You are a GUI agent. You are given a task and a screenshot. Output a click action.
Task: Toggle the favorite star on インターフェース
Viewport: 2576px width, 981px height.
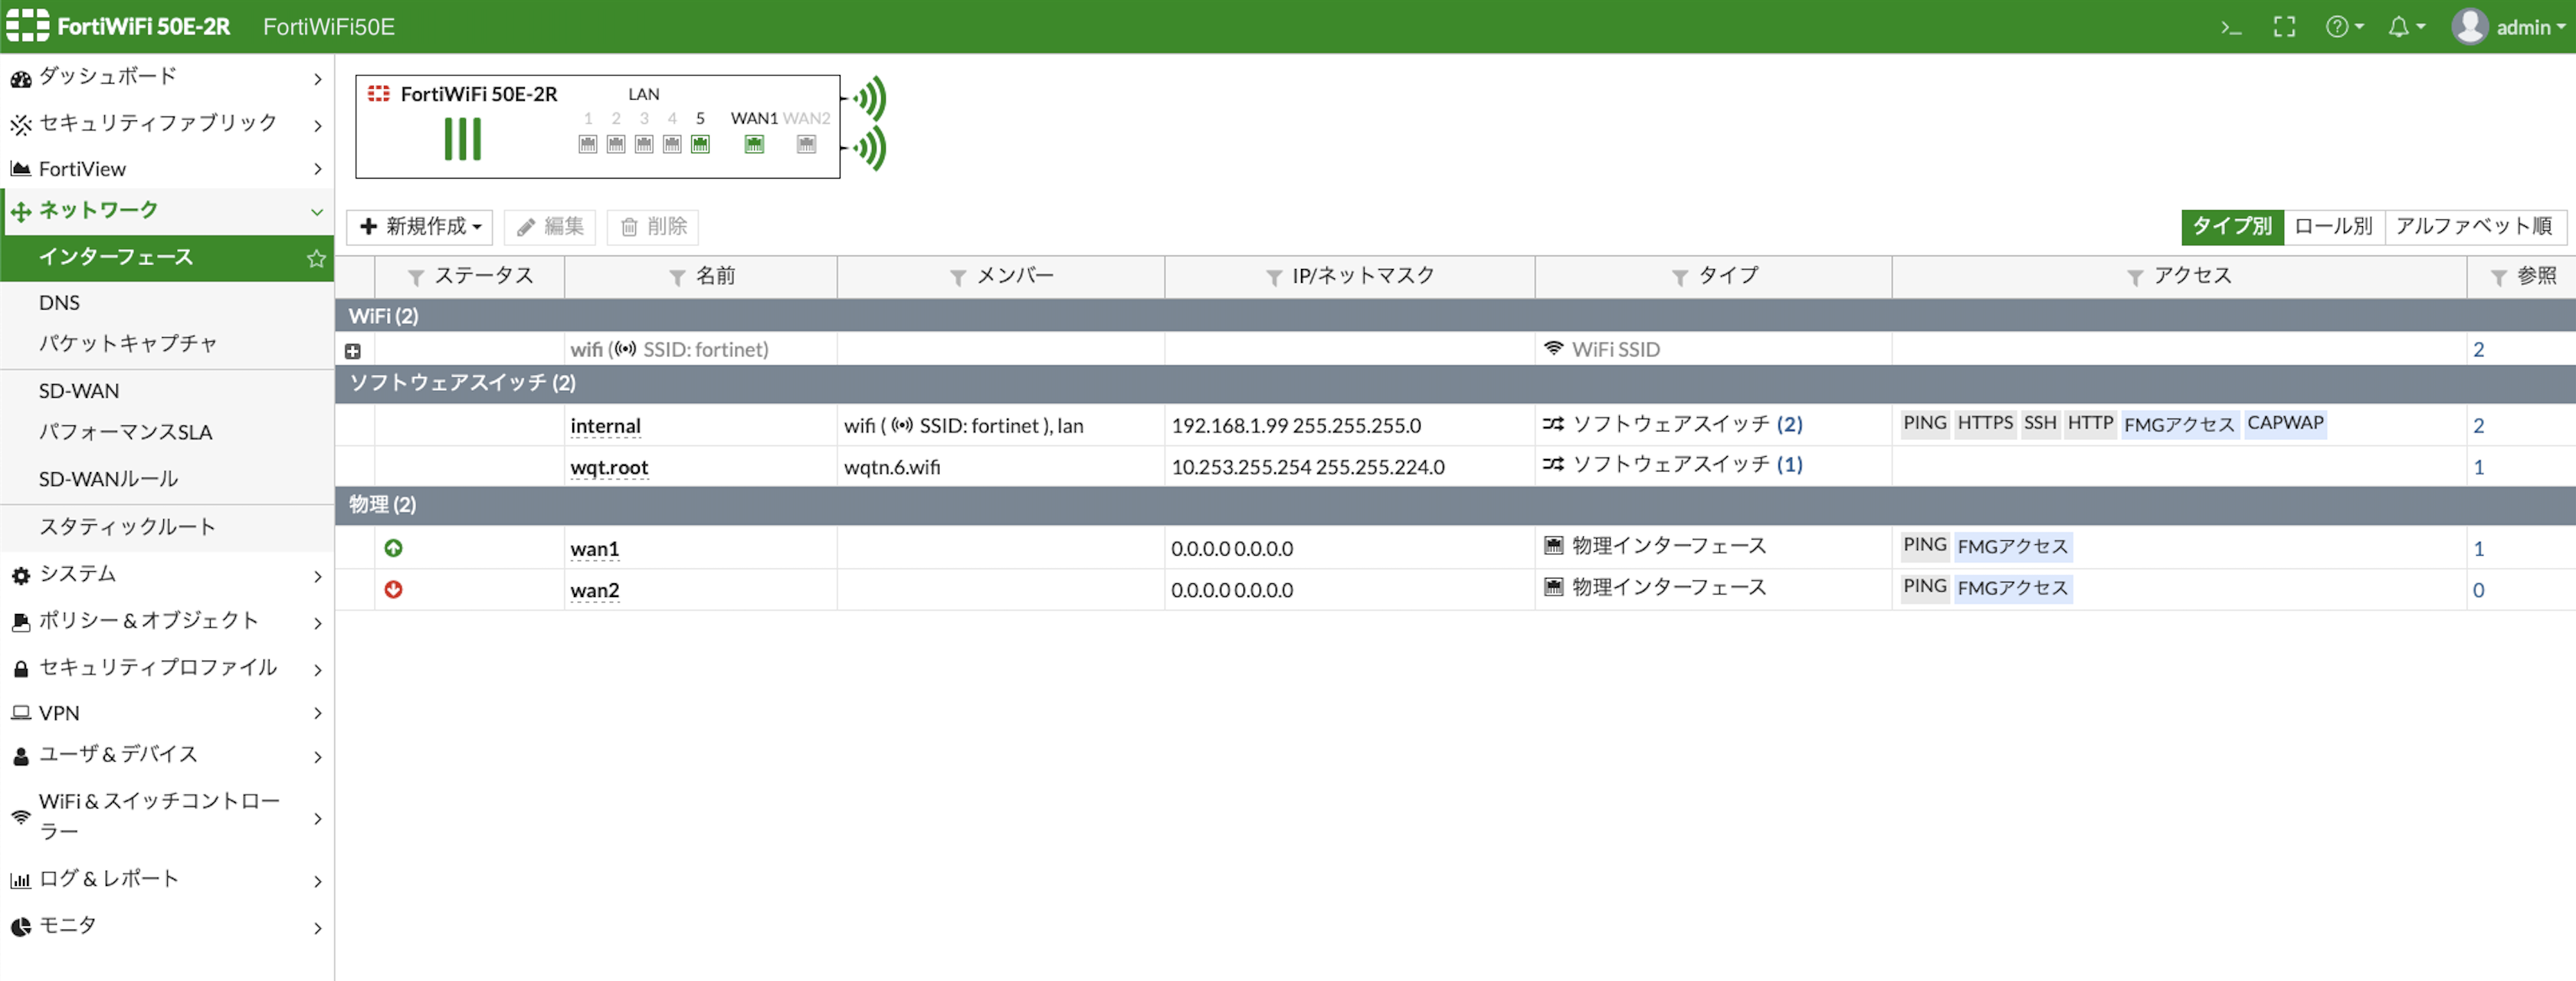pos(316,258)
